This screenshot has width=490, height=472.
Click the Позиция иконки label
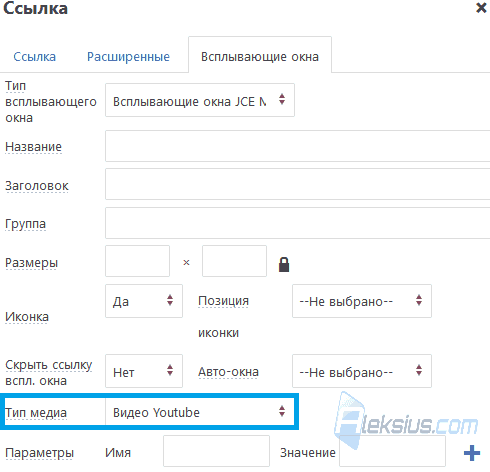point(223,317)
